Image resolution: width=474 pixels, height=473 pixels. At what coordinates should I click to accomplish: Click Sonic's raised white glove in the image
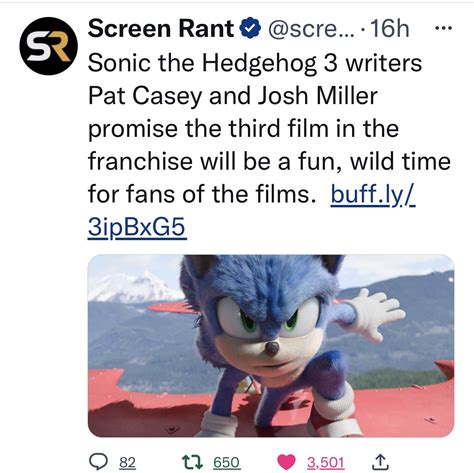[378, 312]
